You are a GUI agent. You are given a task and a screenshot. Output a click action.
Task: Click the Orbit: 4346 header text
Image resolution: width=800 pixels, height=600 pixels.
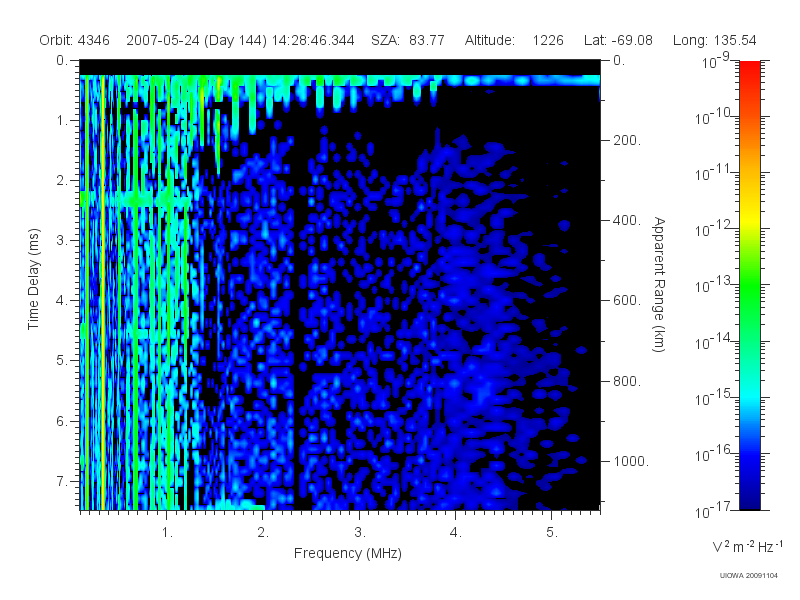point(74,40)
